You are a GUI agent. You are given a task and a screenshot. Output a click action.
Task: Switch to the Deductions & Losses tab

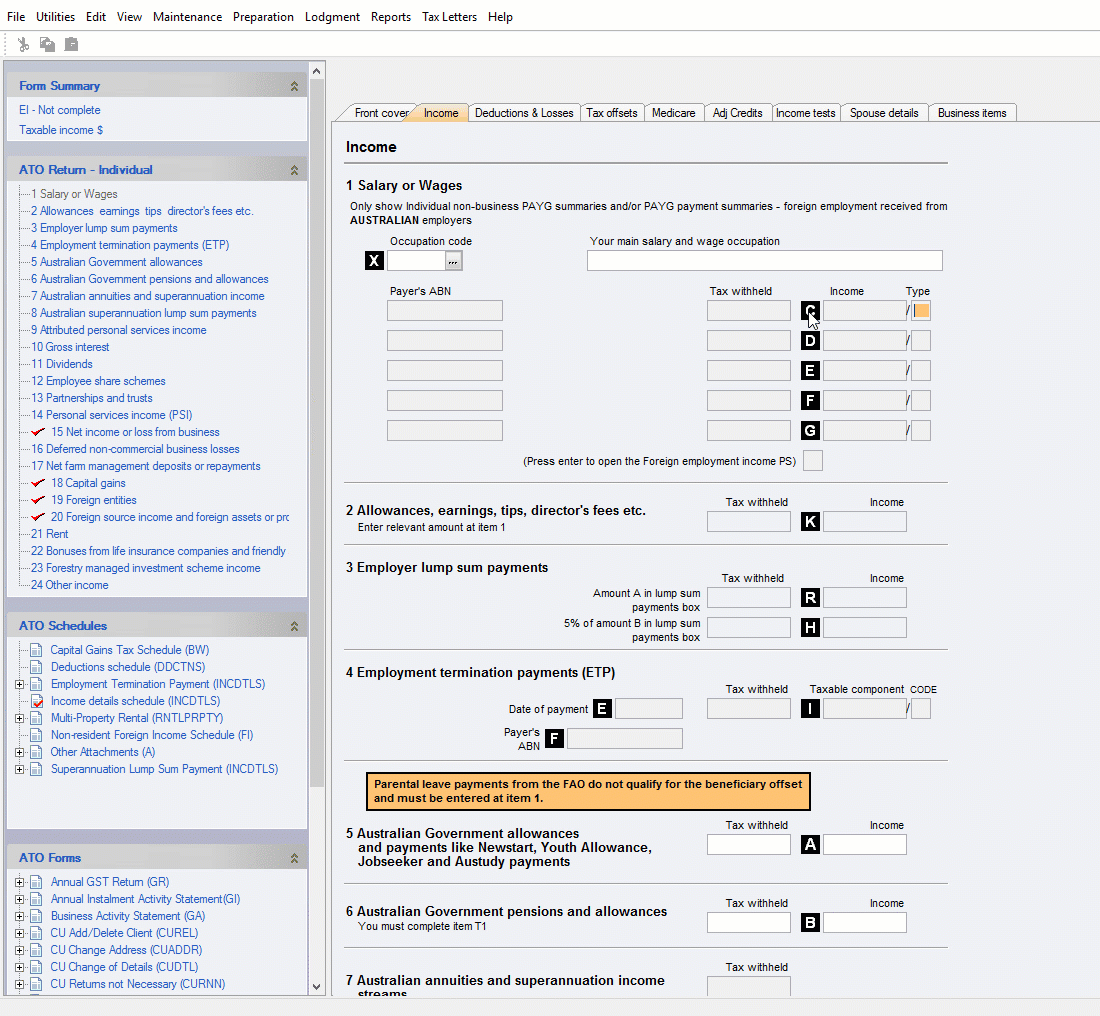click(x=524, y=113)
